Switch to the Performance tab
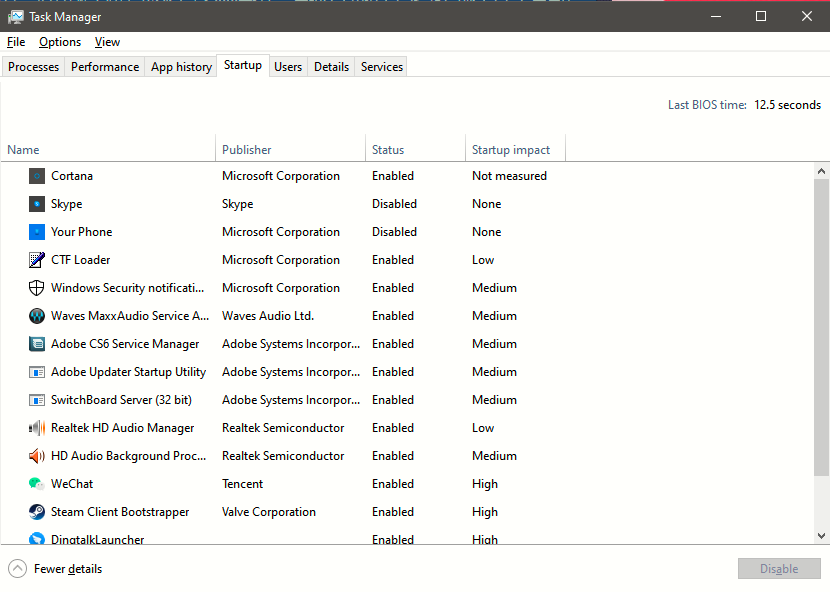This screenshot has width=830, height=592. point(105,67)
